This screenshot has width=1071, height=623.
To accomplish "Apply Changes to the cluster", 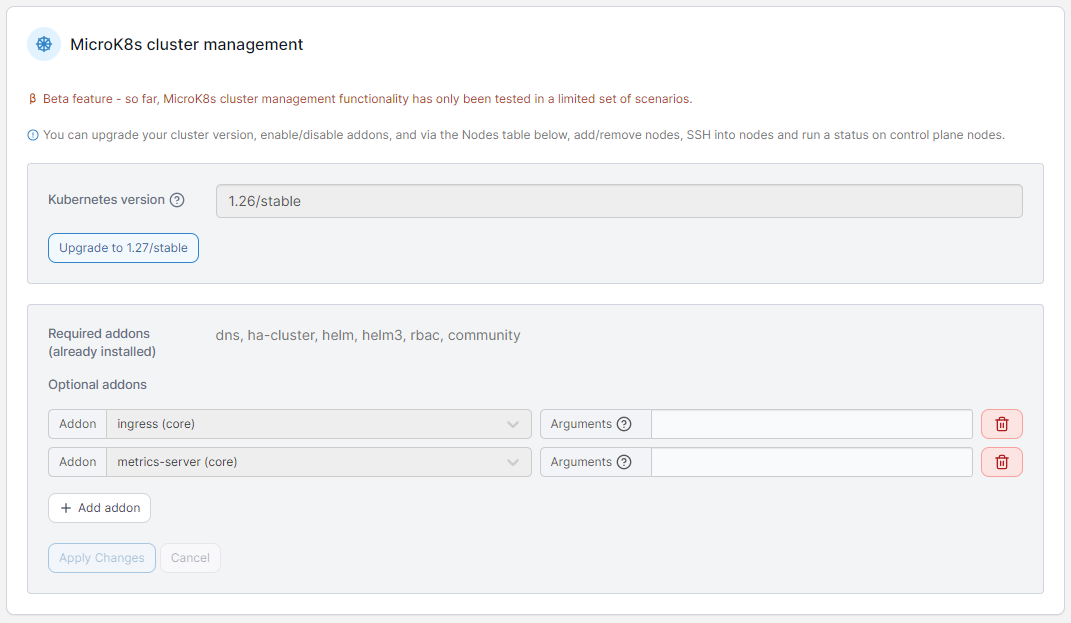I will (x=101, y=558).
